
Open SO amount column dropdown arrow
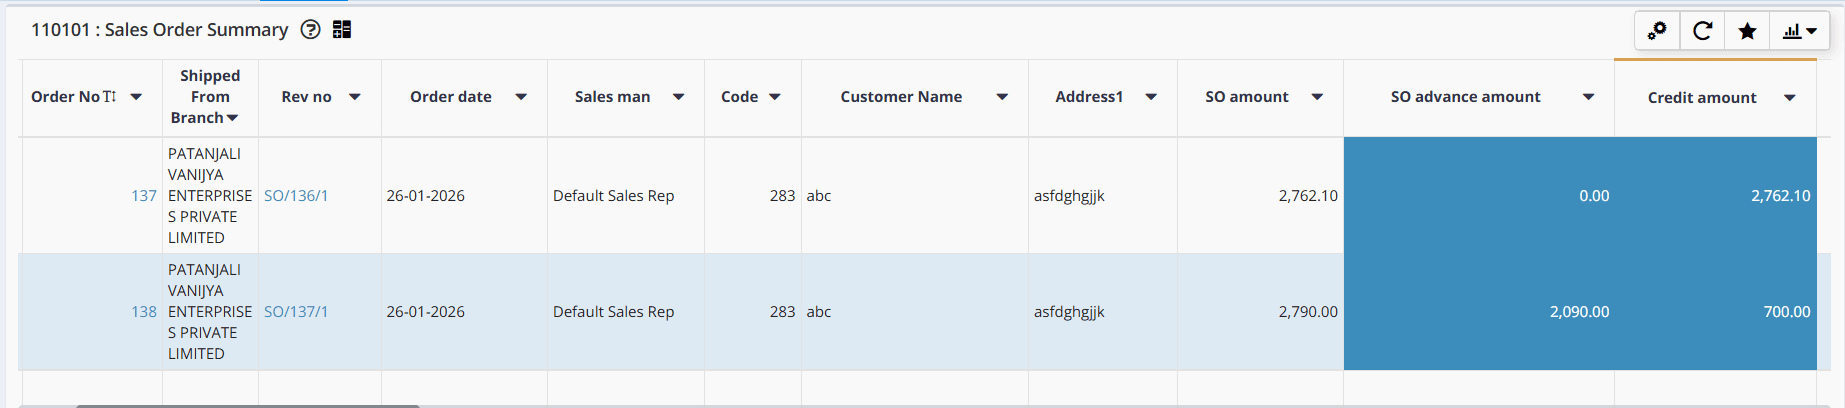(1317, 97)
